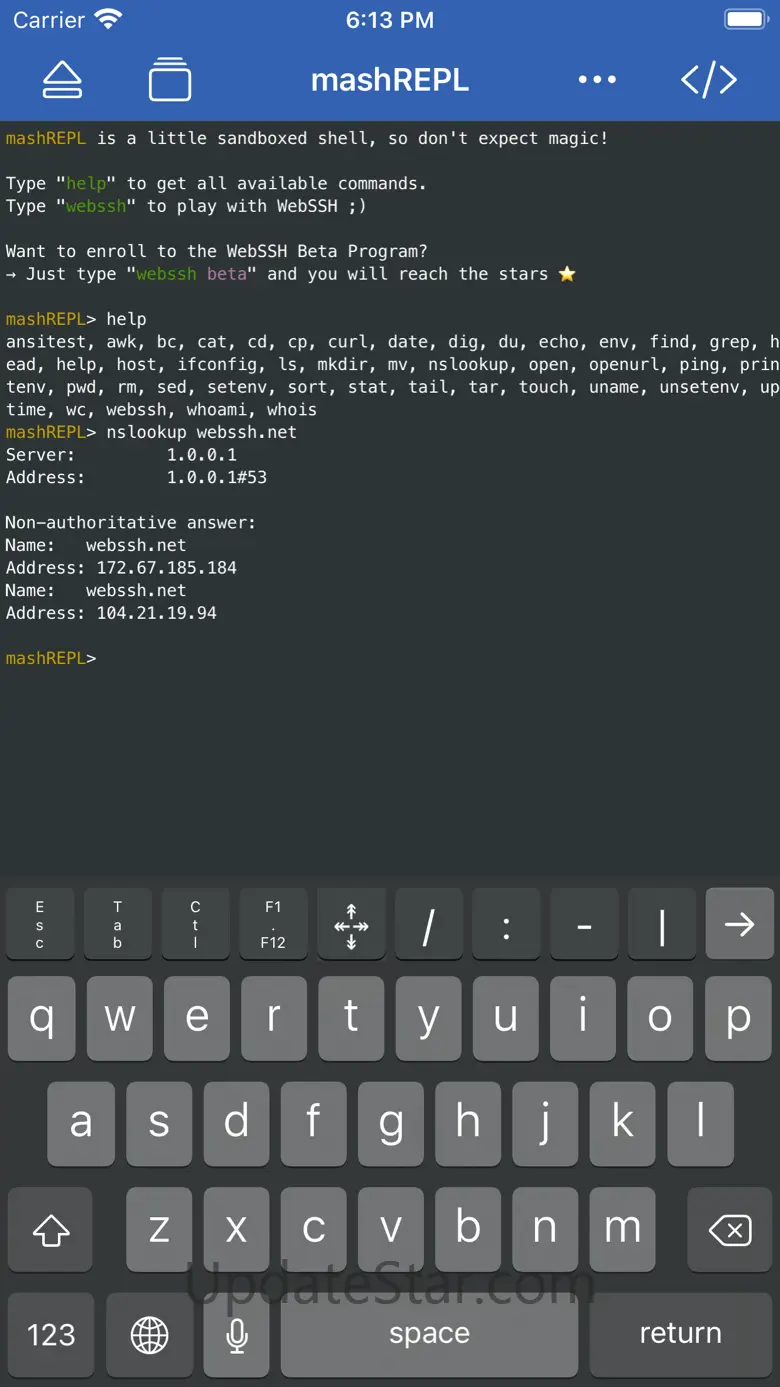Tap the empty mashREPL prompt line

point(51,658)
